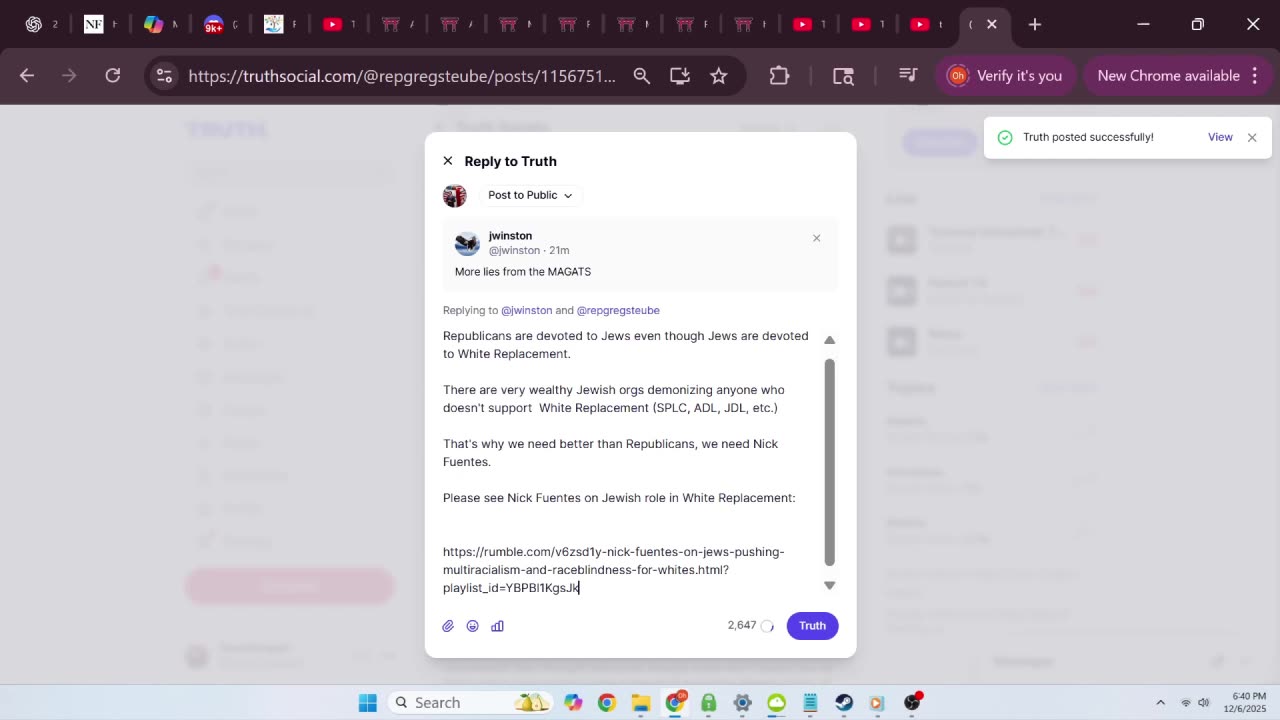
Task: Show hidden system tray icons
Action: coord(1160,703)
